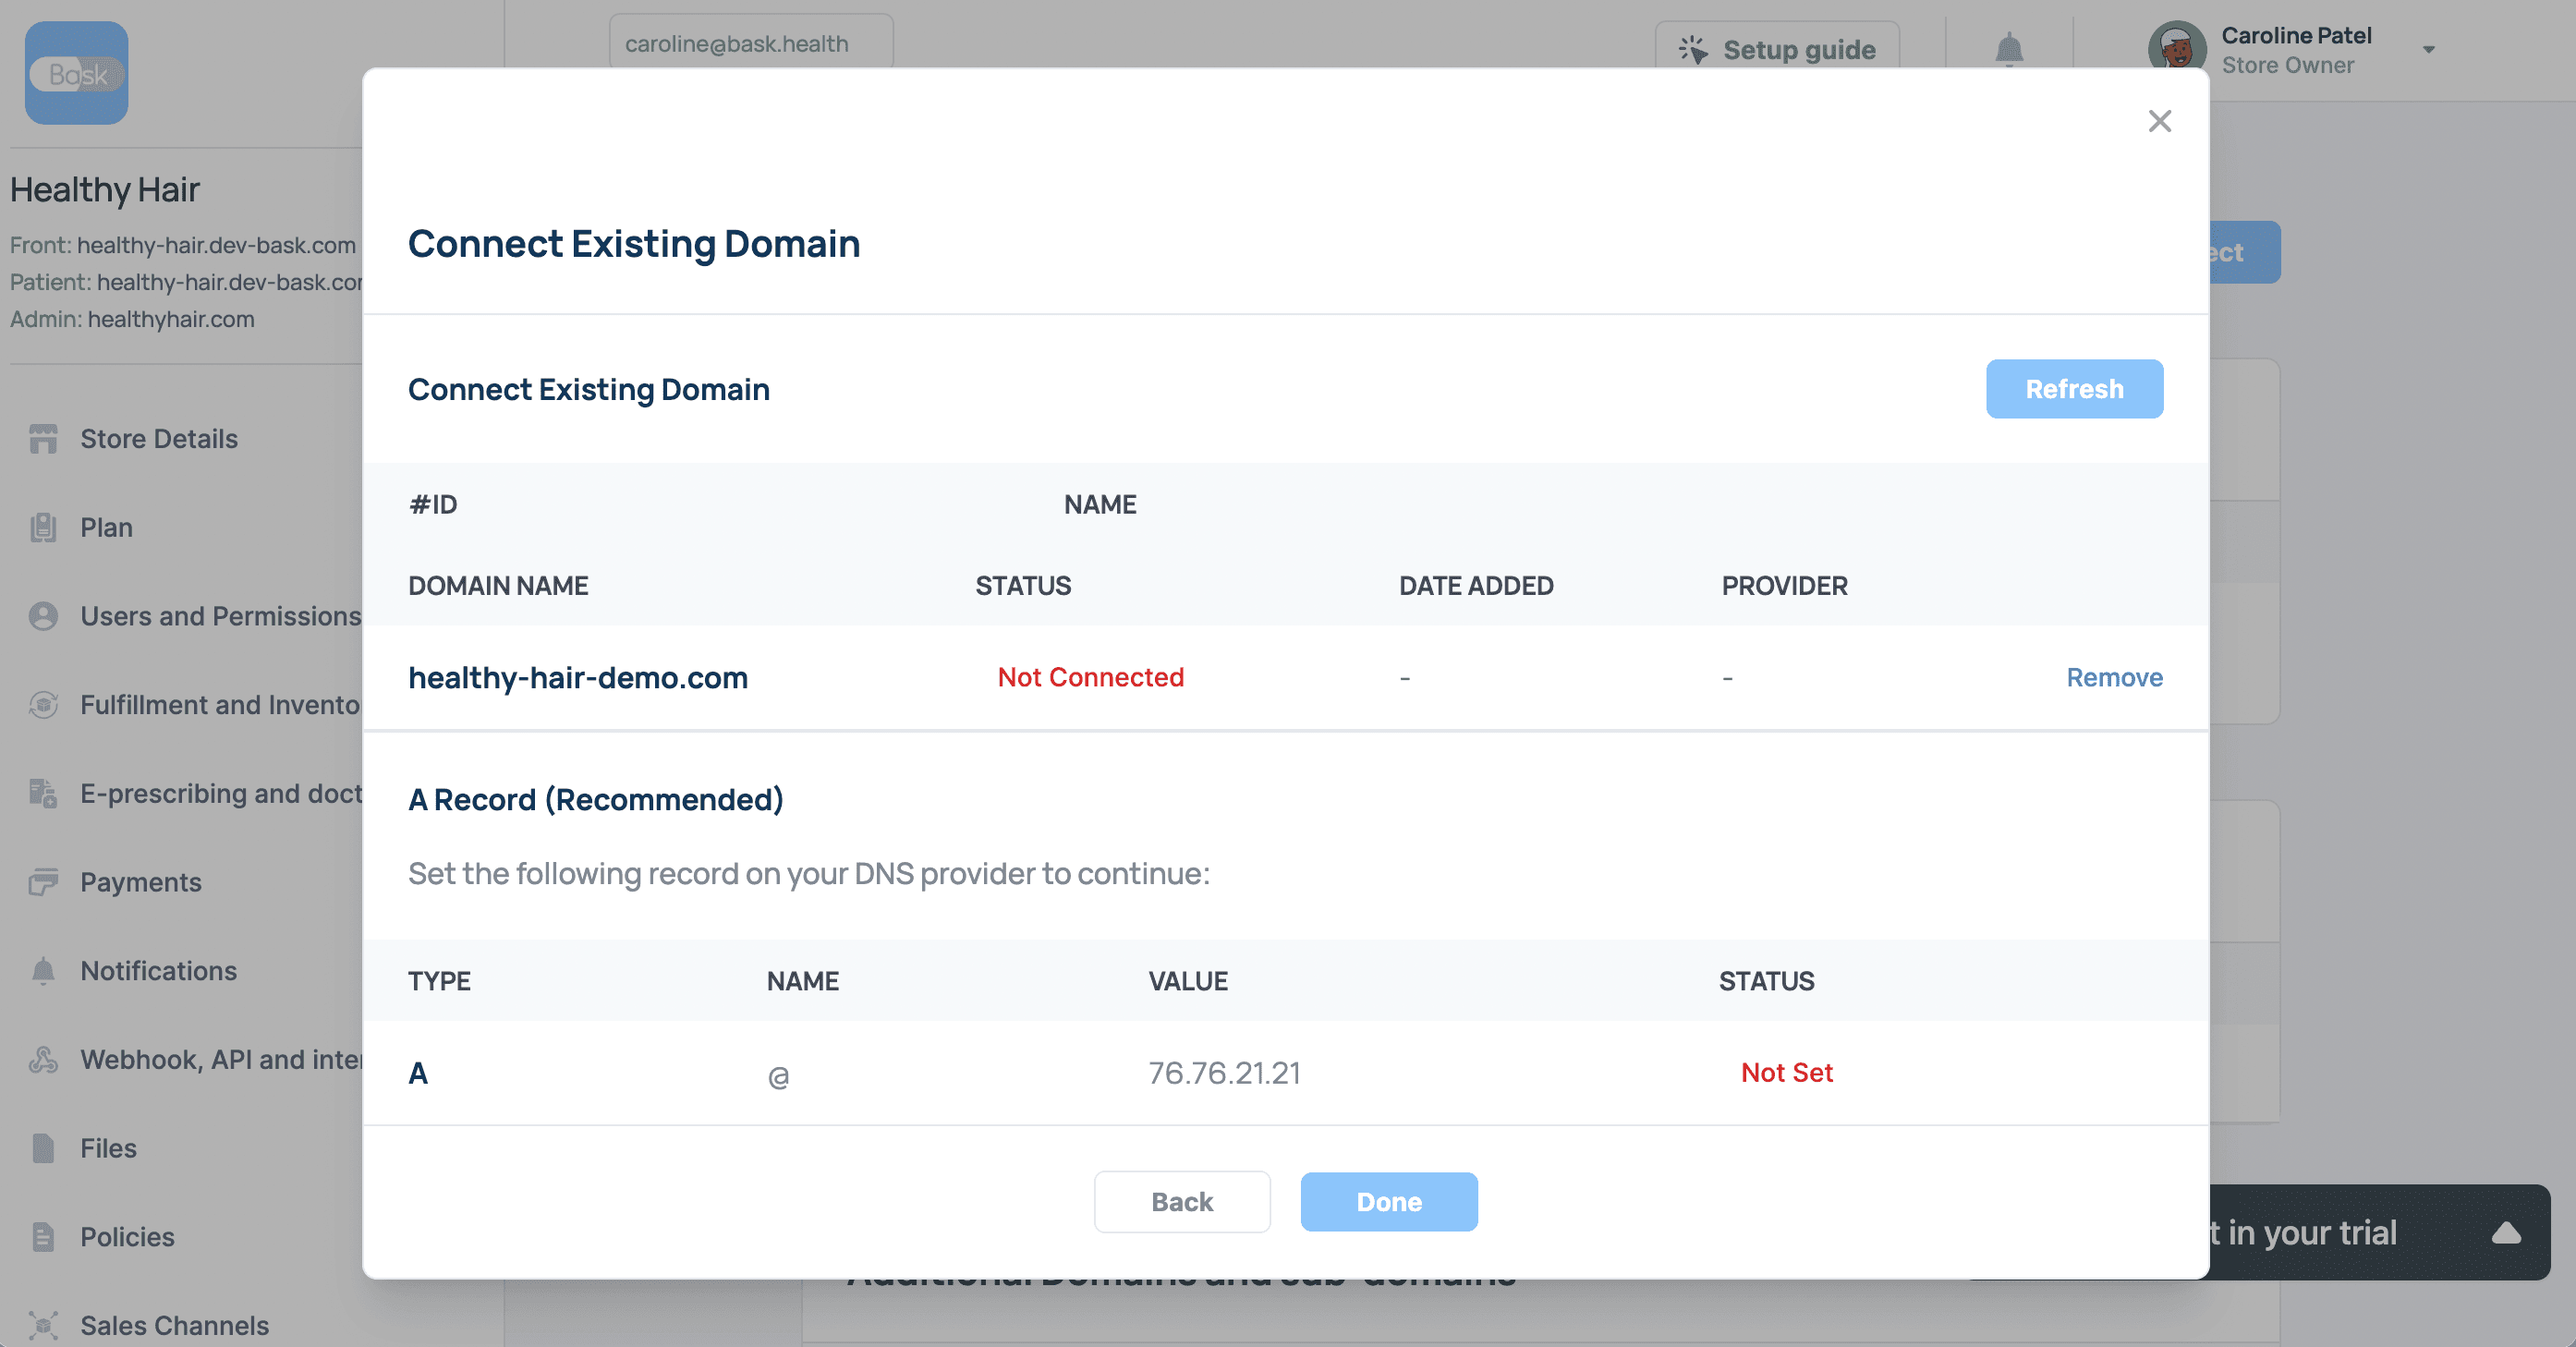Click the Plan sidebar icon
2576x1347 pixels.
43,527
